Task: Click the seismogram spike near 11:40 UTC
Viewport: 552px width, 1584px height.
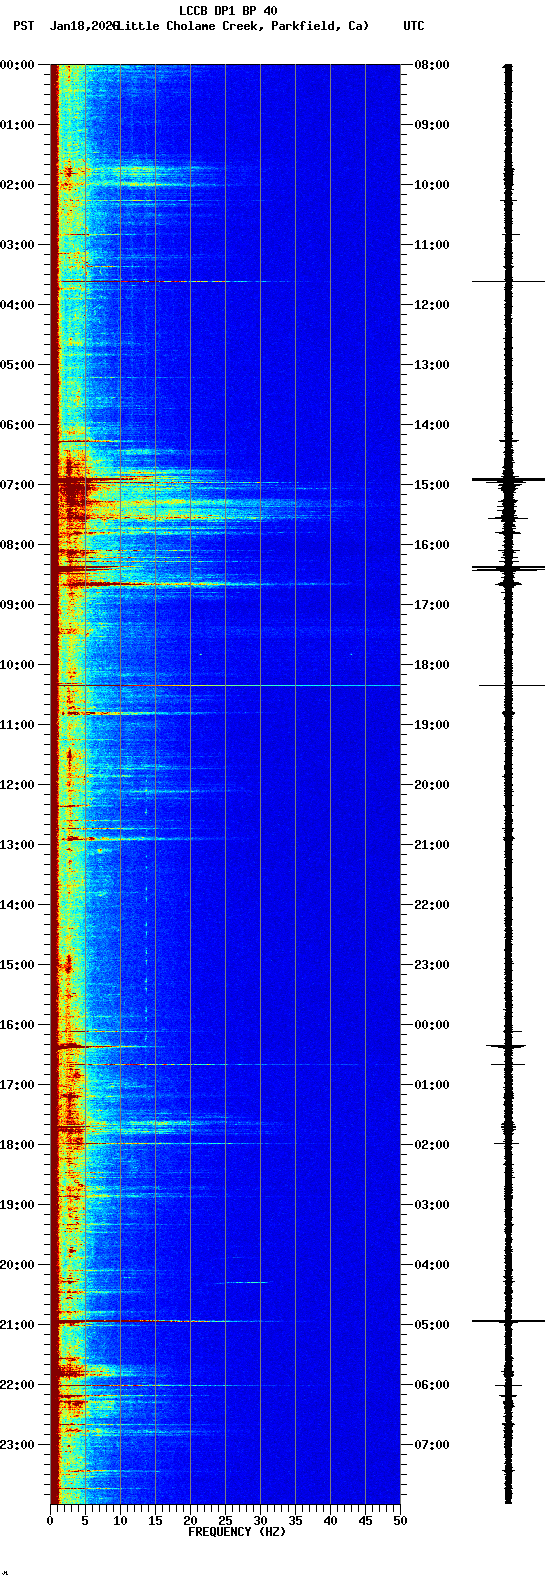Action: 508,282
